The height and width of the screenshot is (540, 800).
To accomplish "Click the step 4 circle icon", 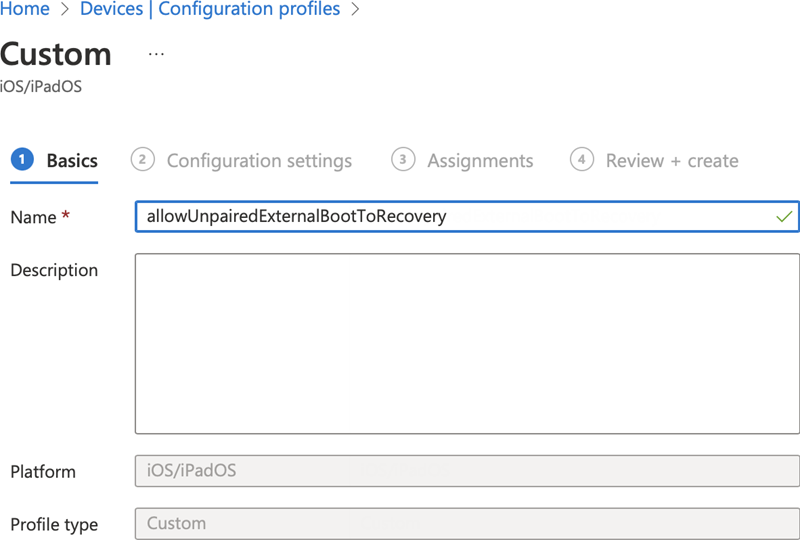I will [x=582, y=159].
